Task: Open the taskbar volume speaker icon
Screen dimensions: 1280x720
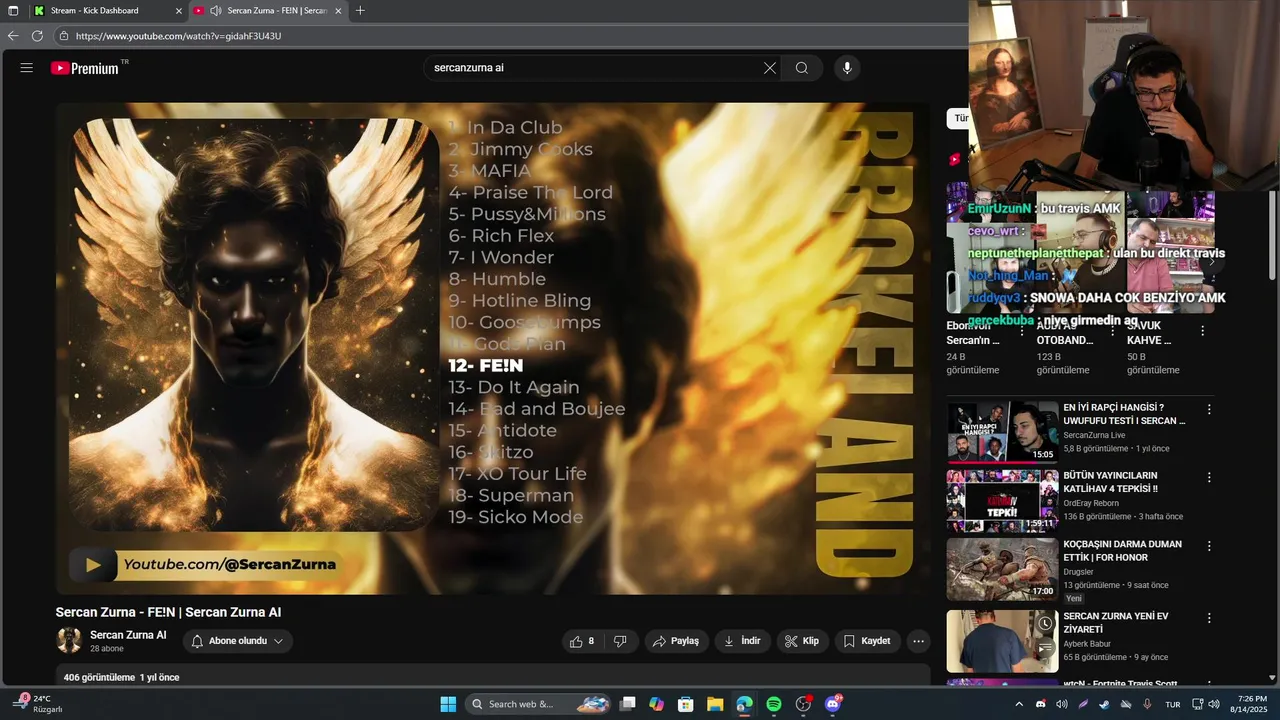Action: pyautogui.click(x=1214, y=704)
